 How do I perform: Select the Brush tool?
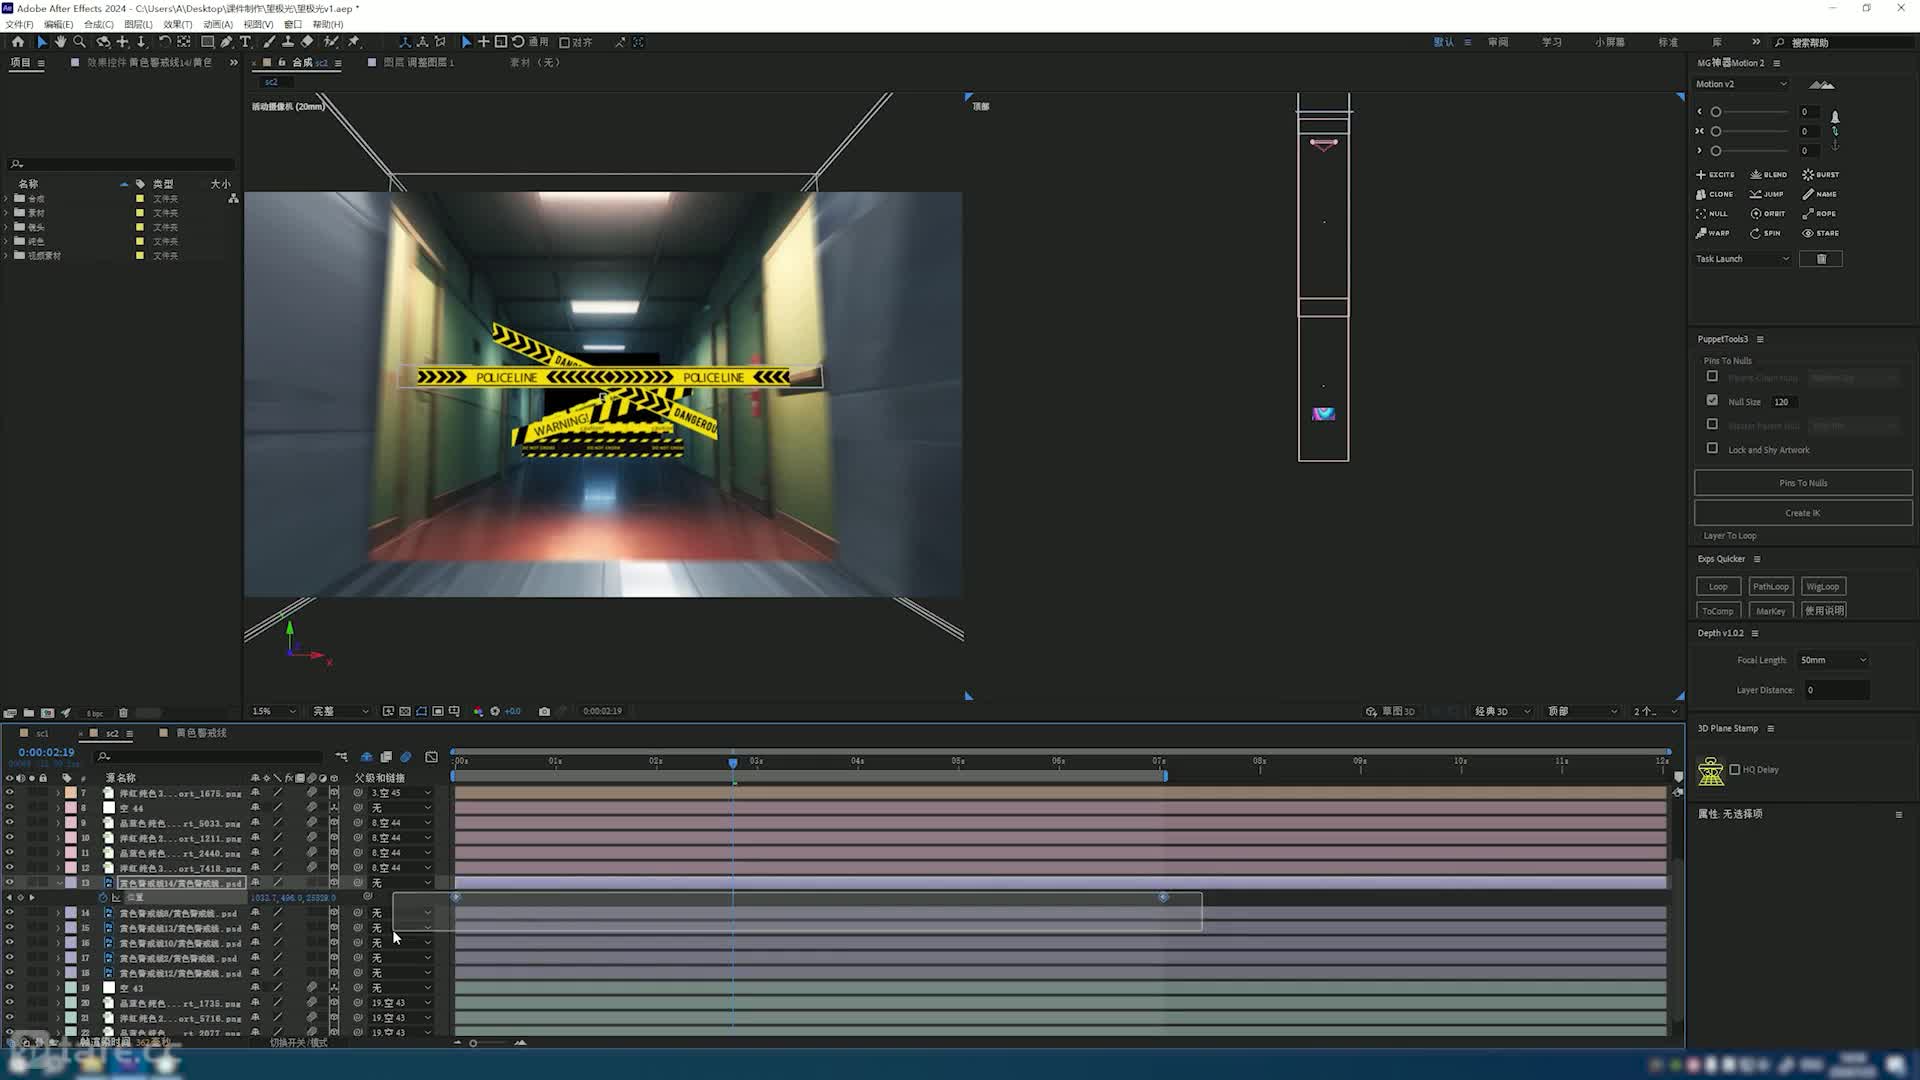(269, 42)
